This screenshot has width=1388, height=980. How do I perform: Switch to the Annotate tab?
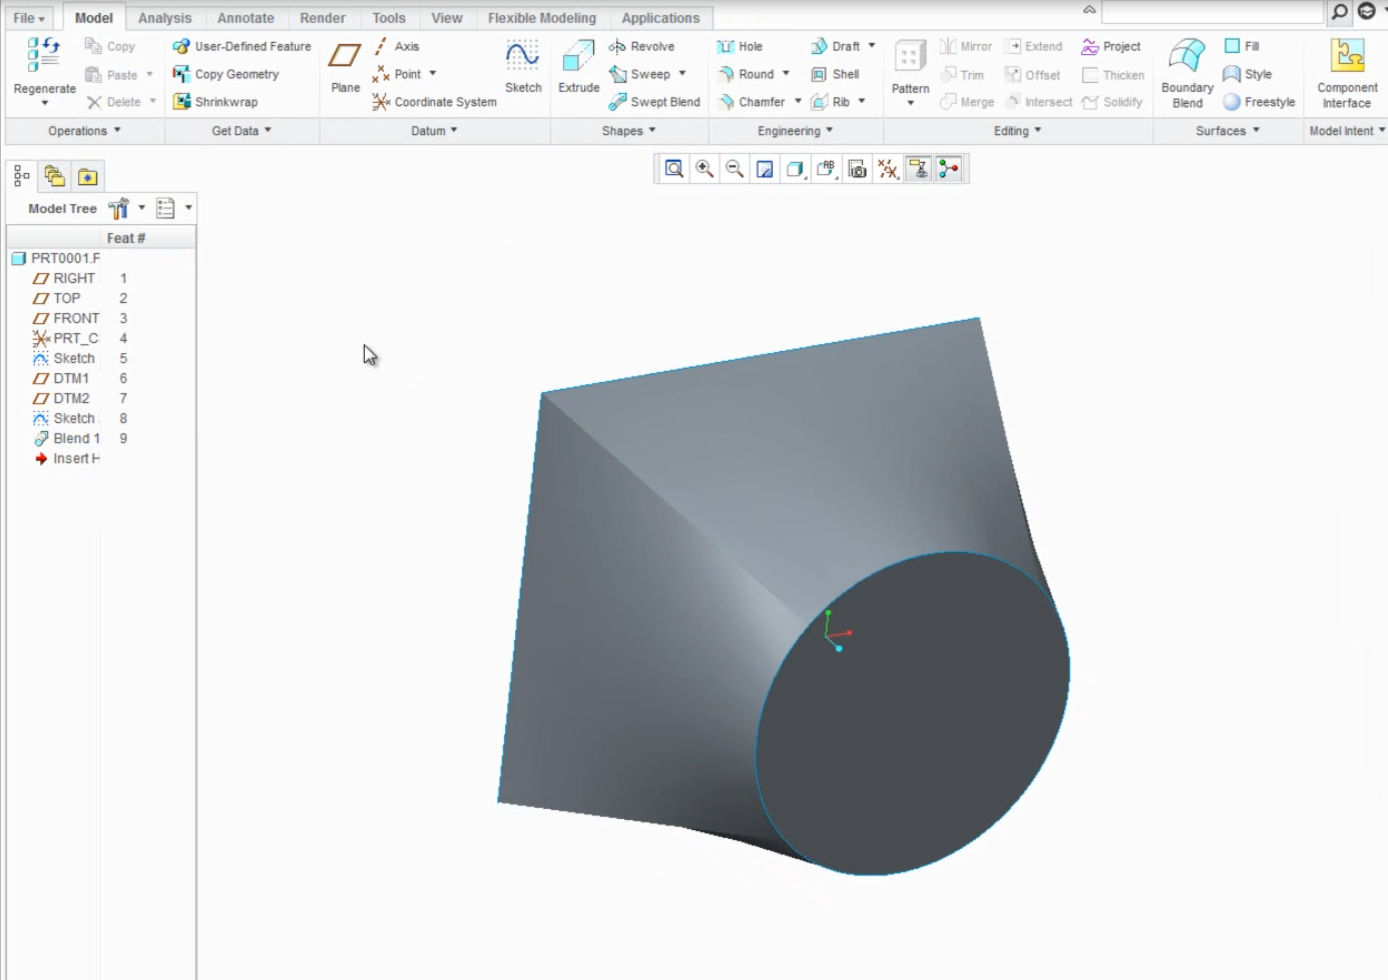[246, 18]
